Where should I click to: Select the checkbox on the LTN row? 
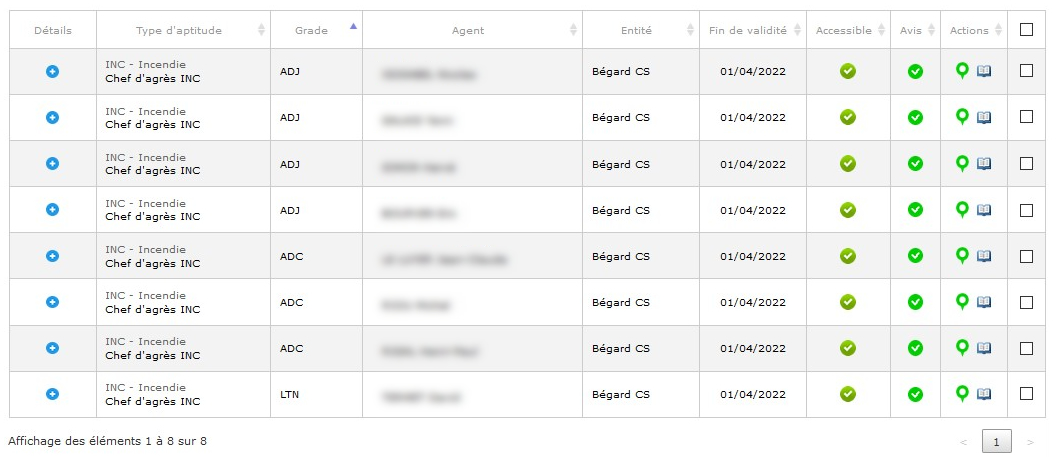click(1026, 394)
